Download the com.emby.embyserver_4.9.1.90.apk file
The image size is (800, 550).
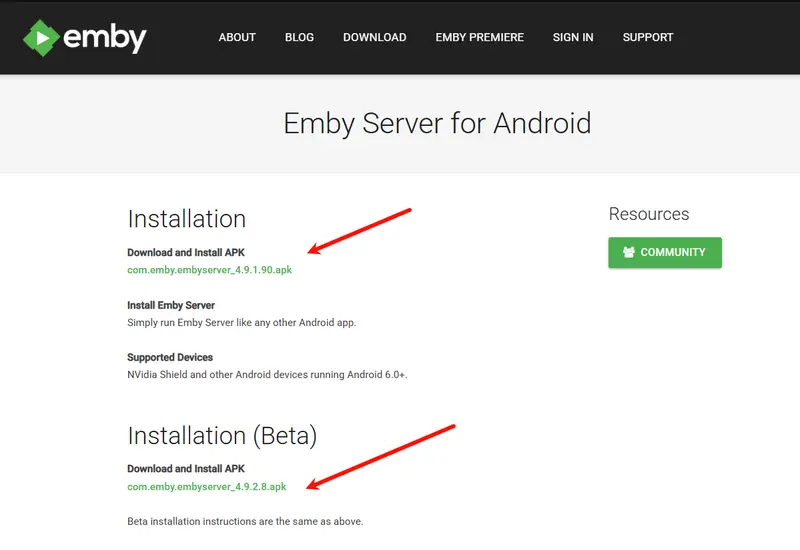[209, 270]
